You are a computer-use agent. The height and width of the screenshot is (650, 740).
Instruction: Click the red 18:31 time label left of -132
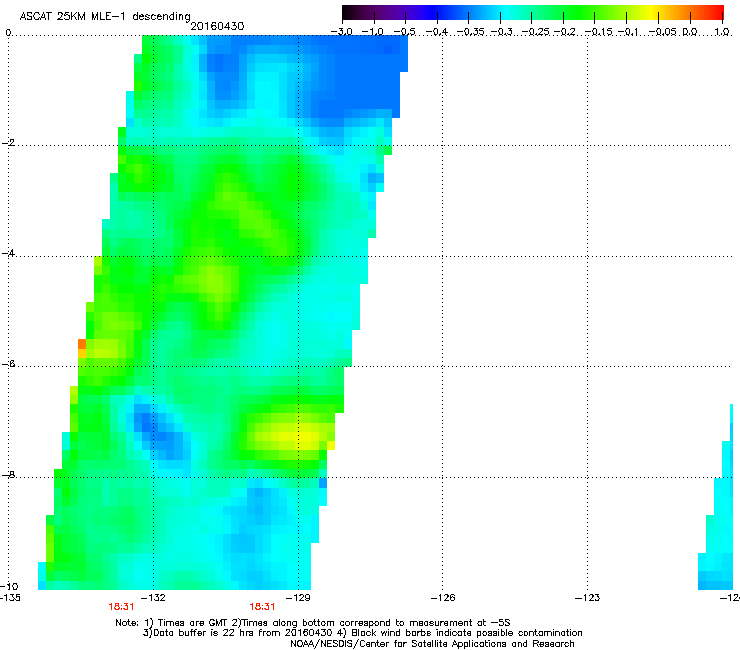pyautogui.click(x=121, y=607)
